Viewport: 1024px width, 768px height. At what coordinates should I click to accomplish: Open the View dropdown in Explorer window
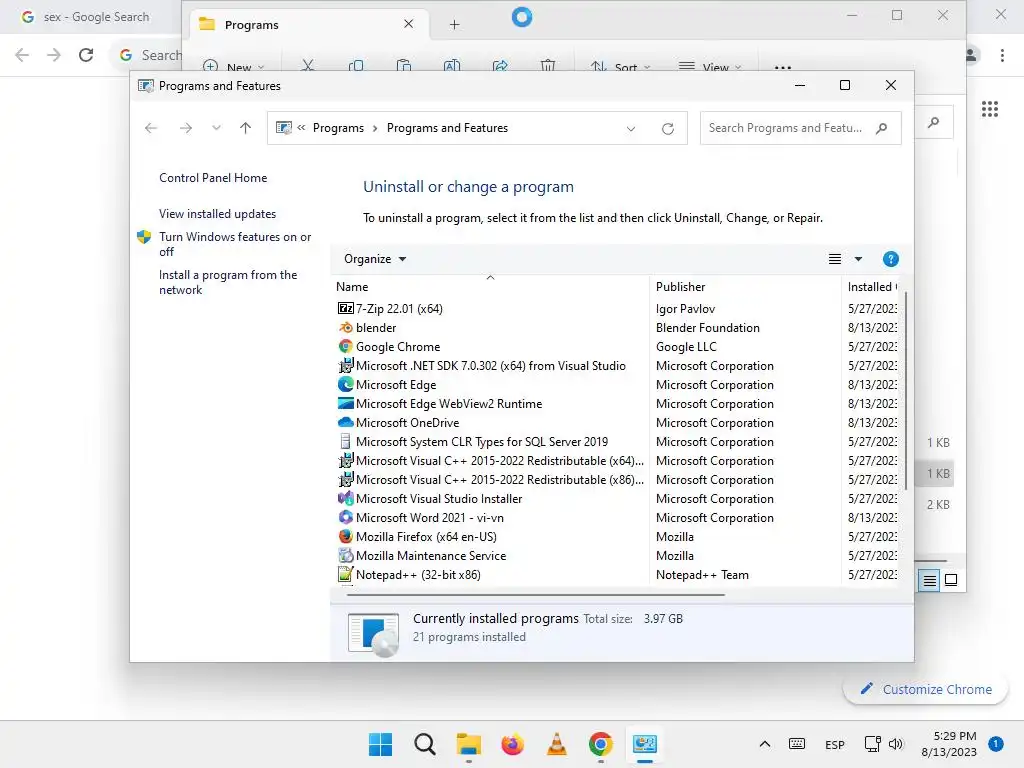coord(711,66)
